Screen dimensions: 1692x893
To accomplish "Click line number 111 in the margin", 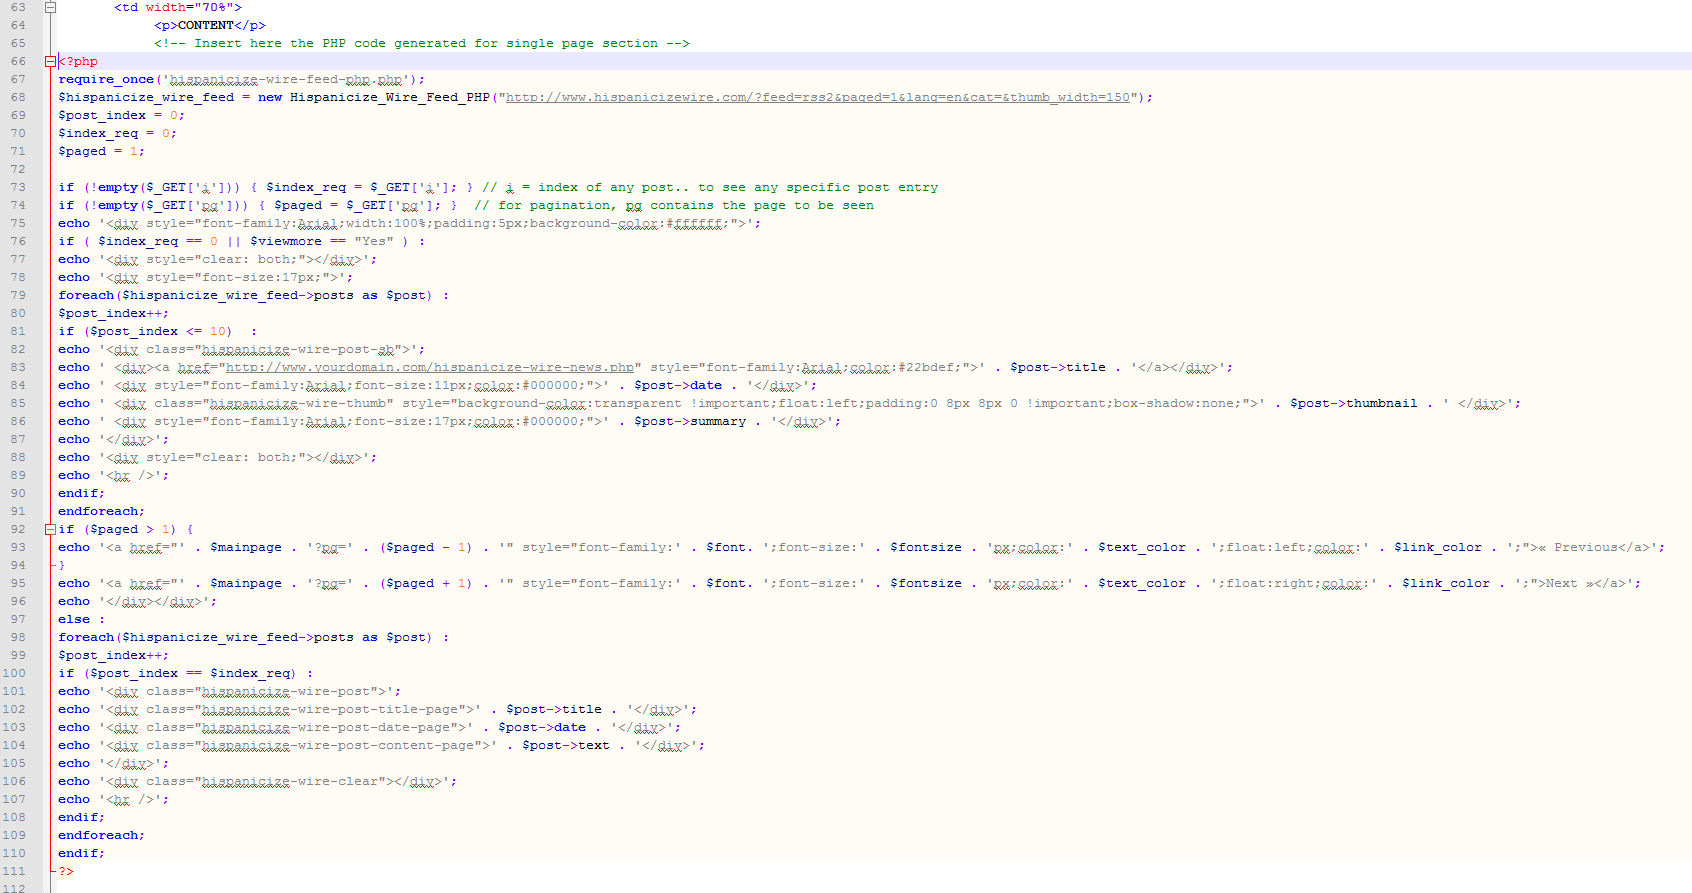I will click(18, 871).
